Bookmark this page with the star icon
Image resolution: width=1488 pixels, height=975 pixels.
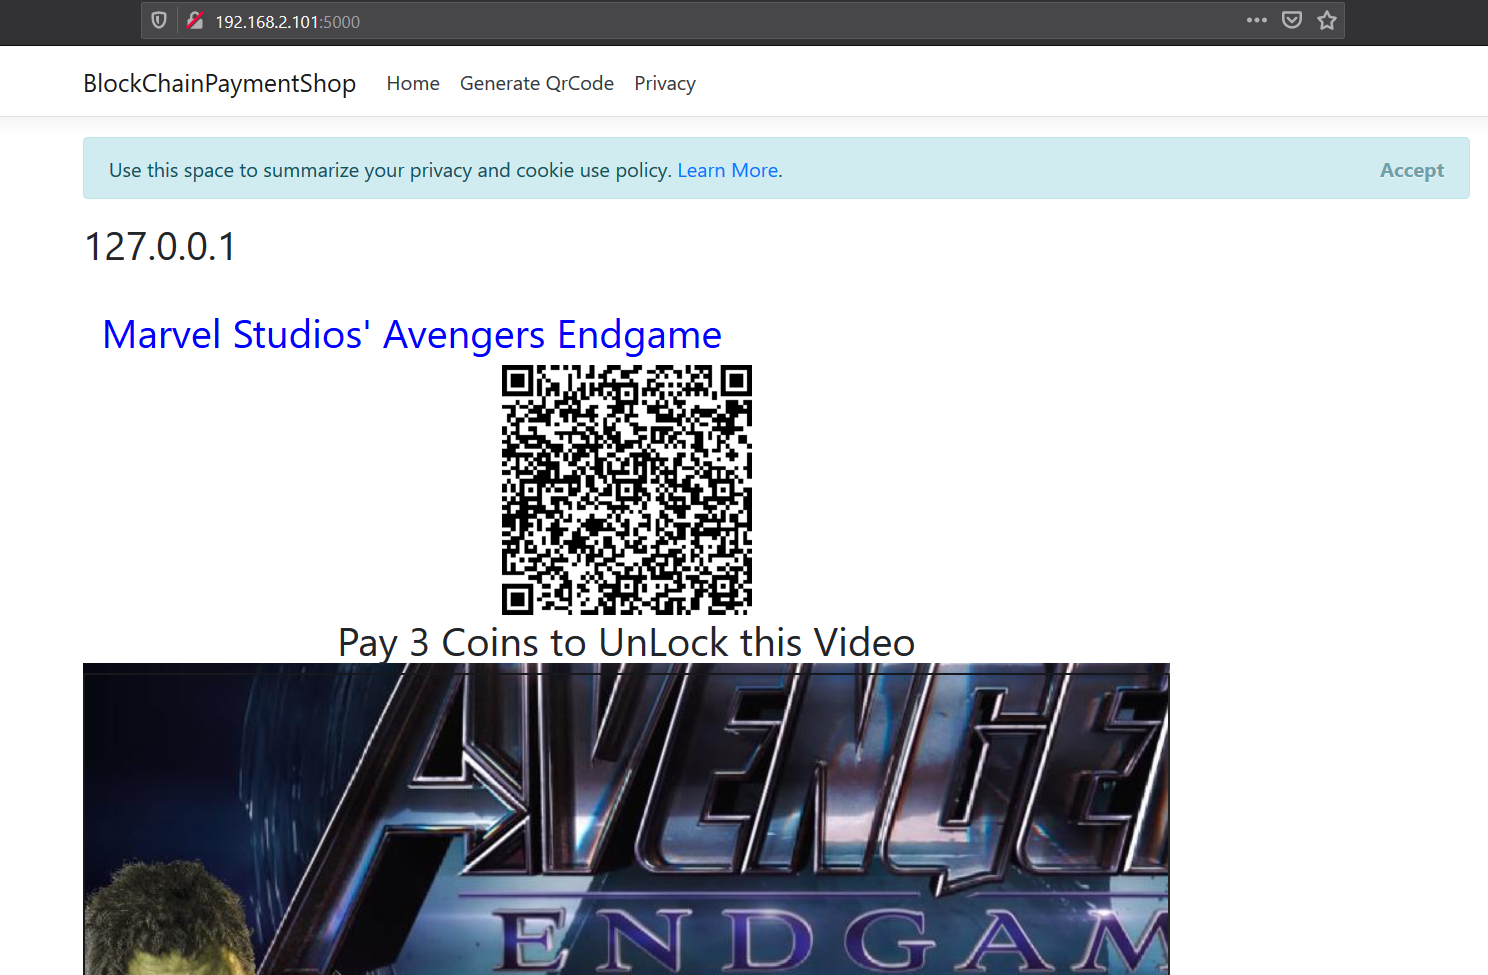point(1327,20)
